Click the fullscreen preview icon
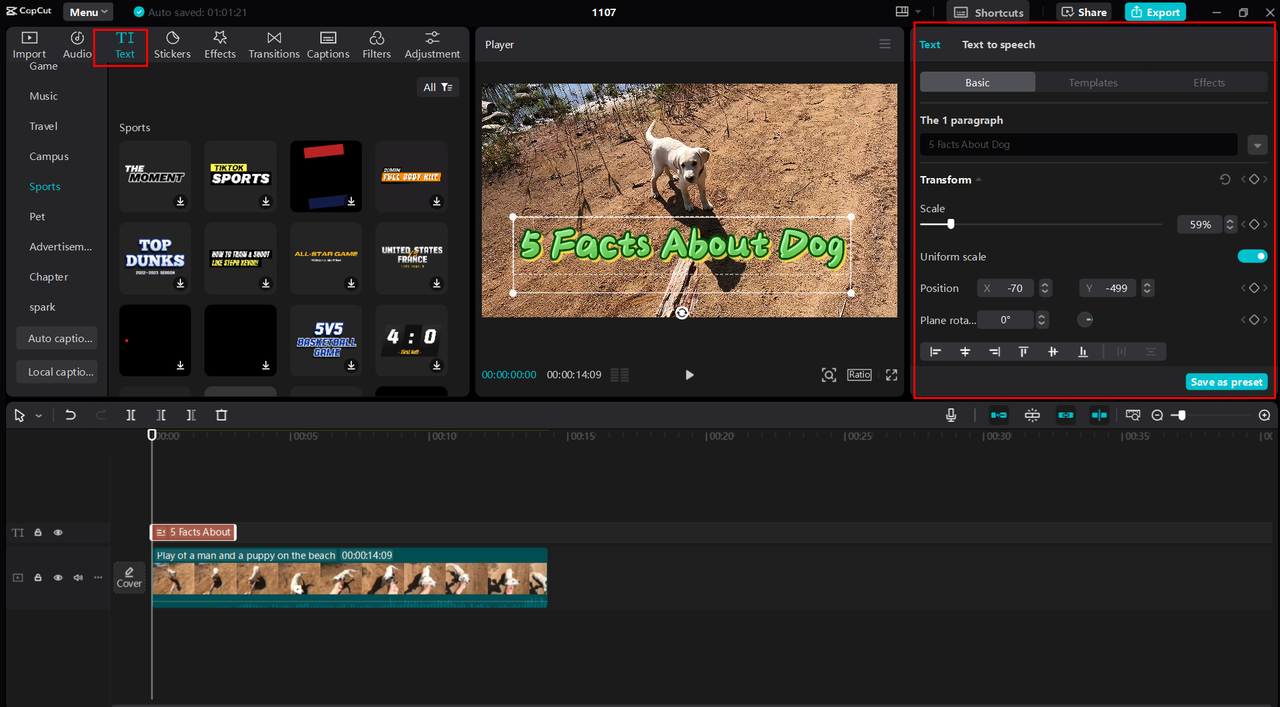This screenshot has width=1280, height=707. coord(891,375)
